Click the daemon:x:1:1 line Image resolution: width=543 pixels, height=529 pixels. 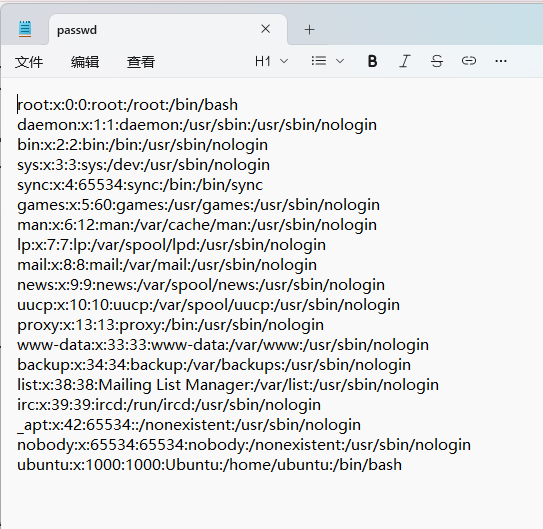[x=197, y=125]
